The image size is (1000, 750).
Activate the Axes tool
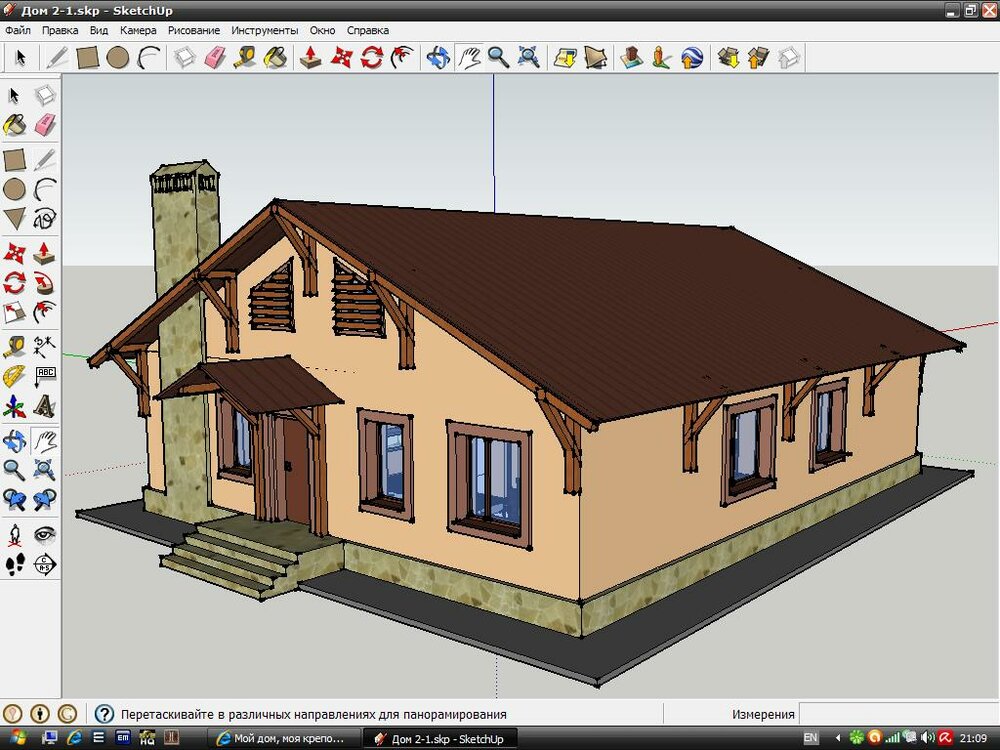[14, 407]
